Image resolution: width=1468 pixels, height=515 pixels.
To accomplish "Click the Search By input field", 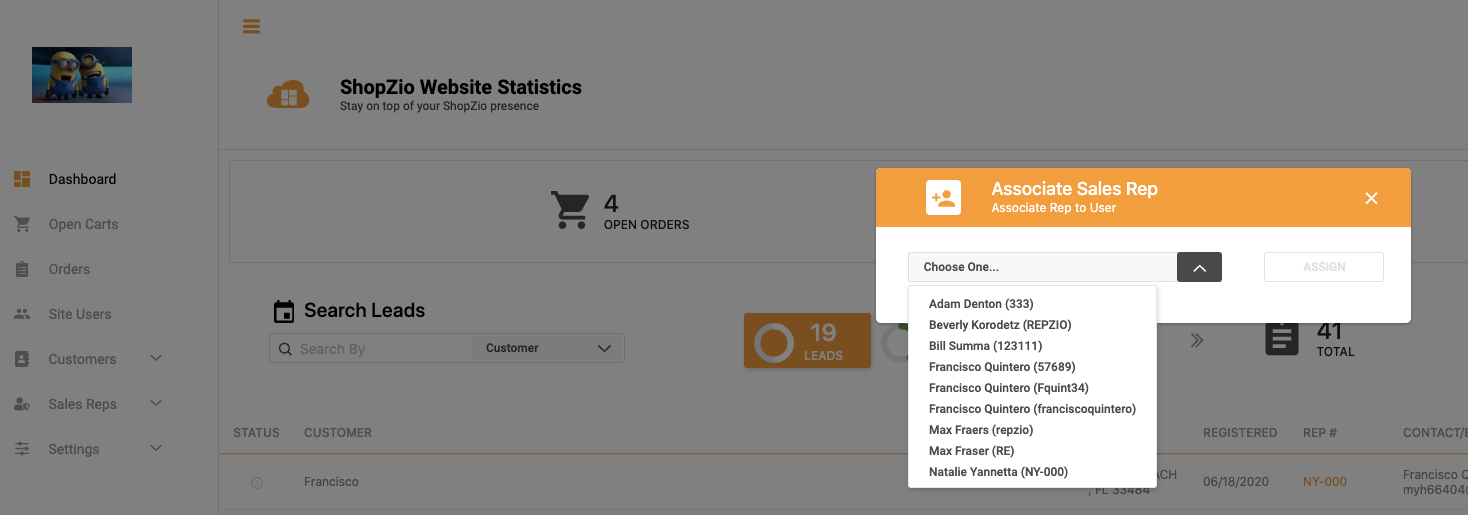I will [x=371, y=348].
